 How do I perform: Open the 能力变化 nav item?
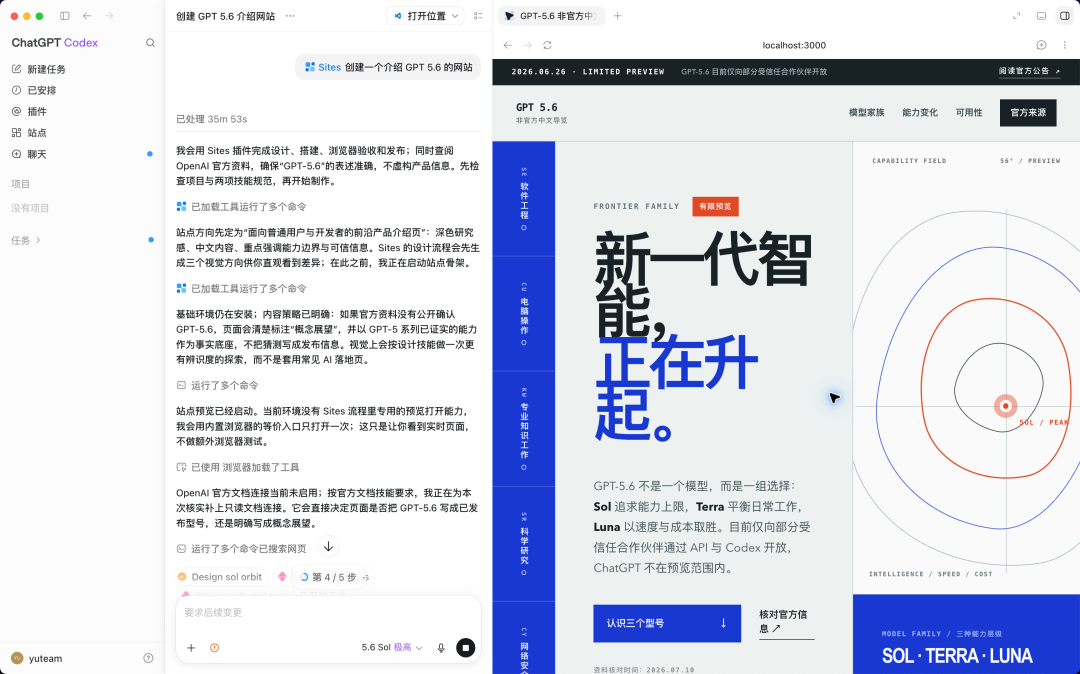tap(920, 113)
